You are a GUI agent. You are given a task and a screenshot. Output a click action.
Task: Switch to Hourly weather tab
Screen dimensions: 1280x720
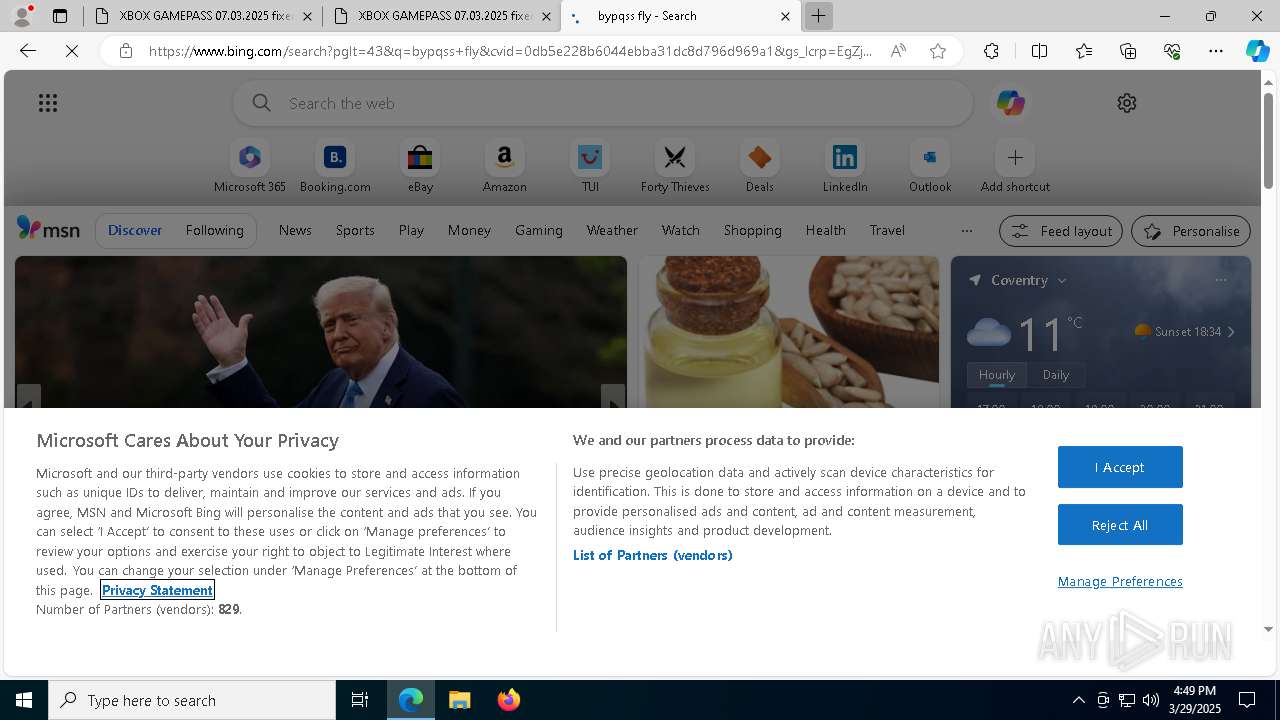coord(997,375)
